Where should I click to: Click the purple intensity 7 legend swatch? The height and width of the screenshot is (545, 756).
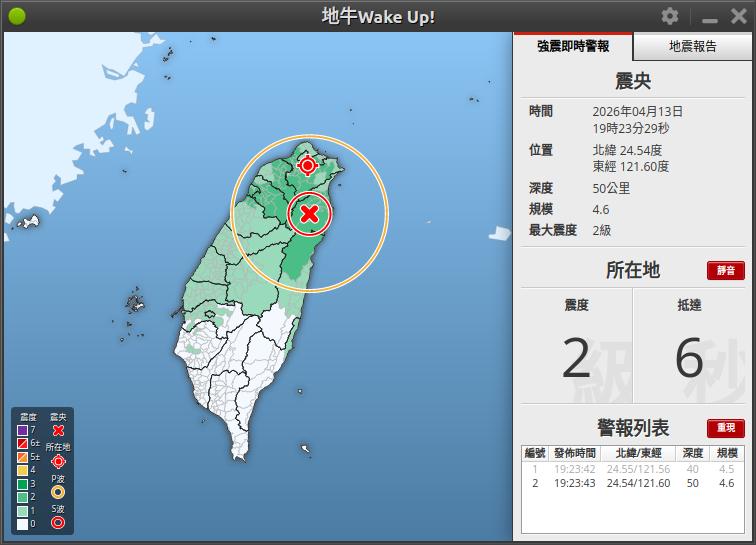pos(22,430)
